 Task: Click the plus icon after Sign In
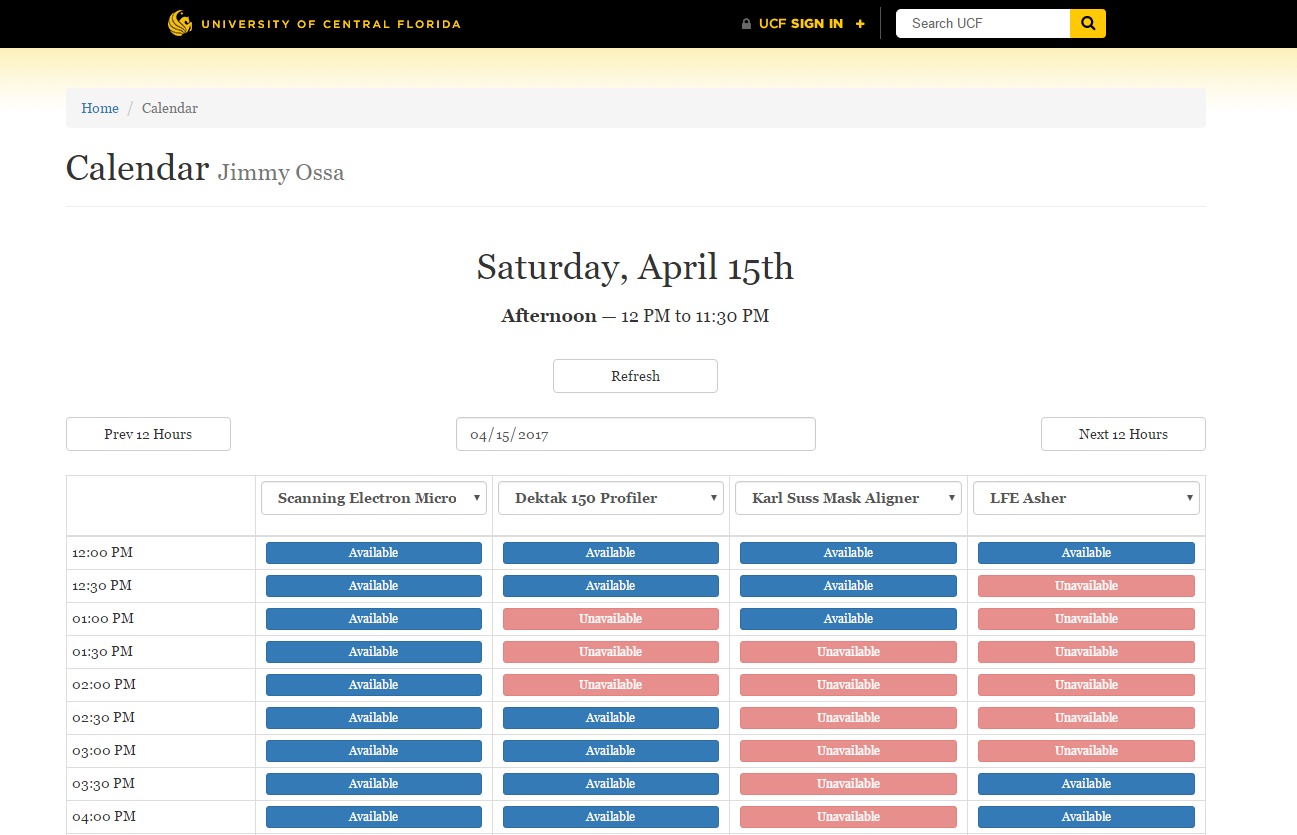860,24
